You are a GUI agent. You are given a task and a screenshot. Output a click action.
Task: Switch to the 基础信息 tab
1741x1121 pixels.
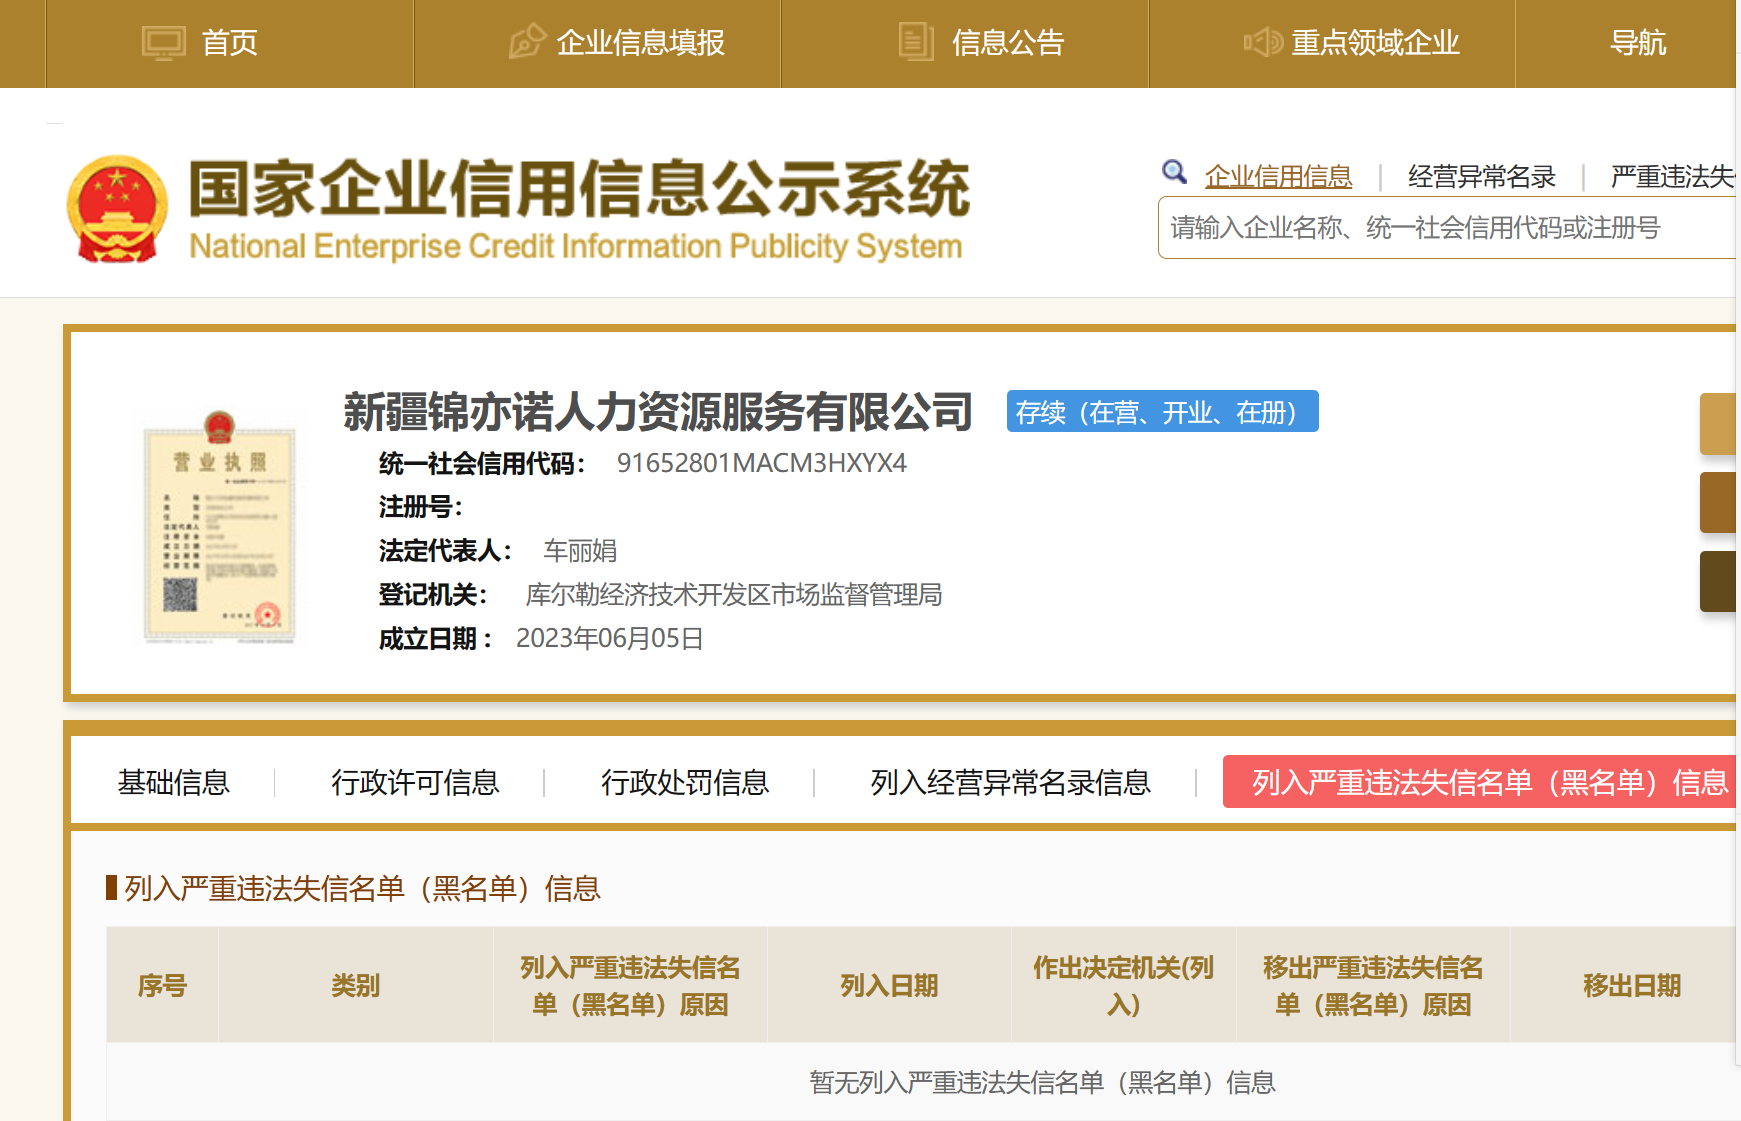click(174, 782)
